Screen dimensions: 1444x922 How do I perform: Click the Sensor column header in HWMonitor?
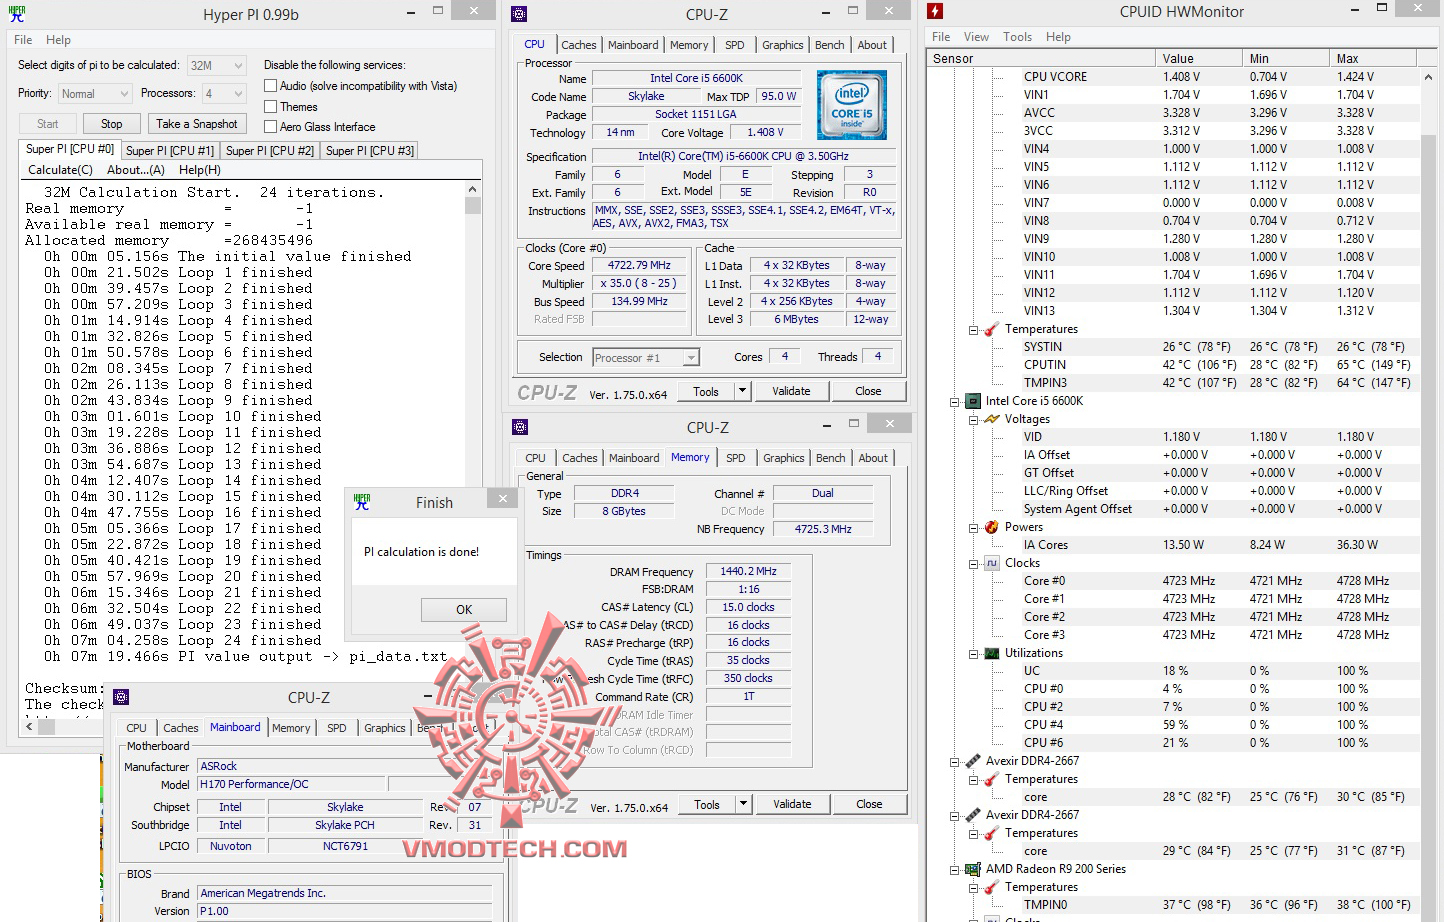(x=1040, y=58)
